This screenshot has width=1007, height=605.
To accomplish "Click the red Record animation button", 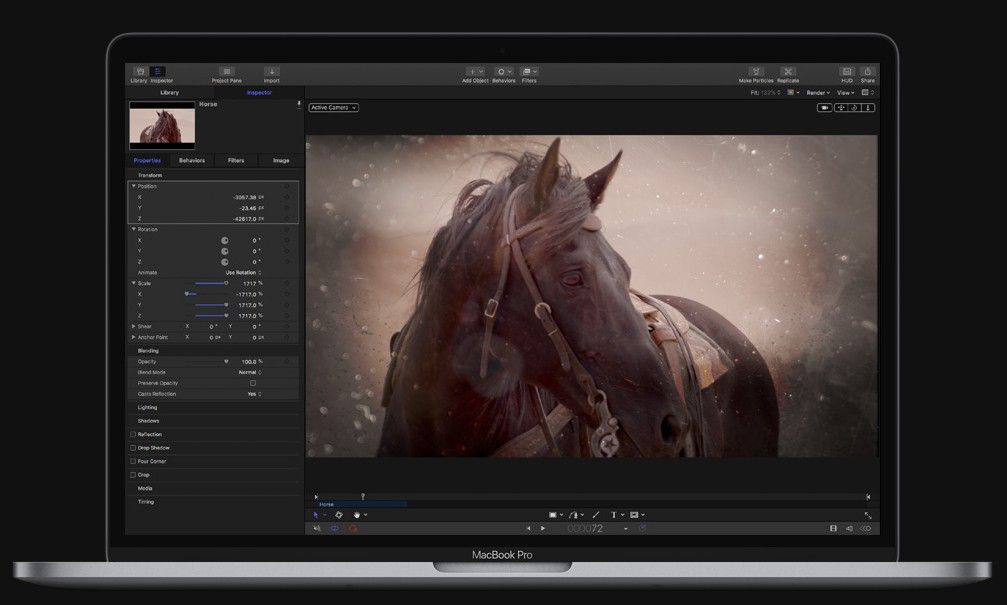I will [x=353, y=528].
